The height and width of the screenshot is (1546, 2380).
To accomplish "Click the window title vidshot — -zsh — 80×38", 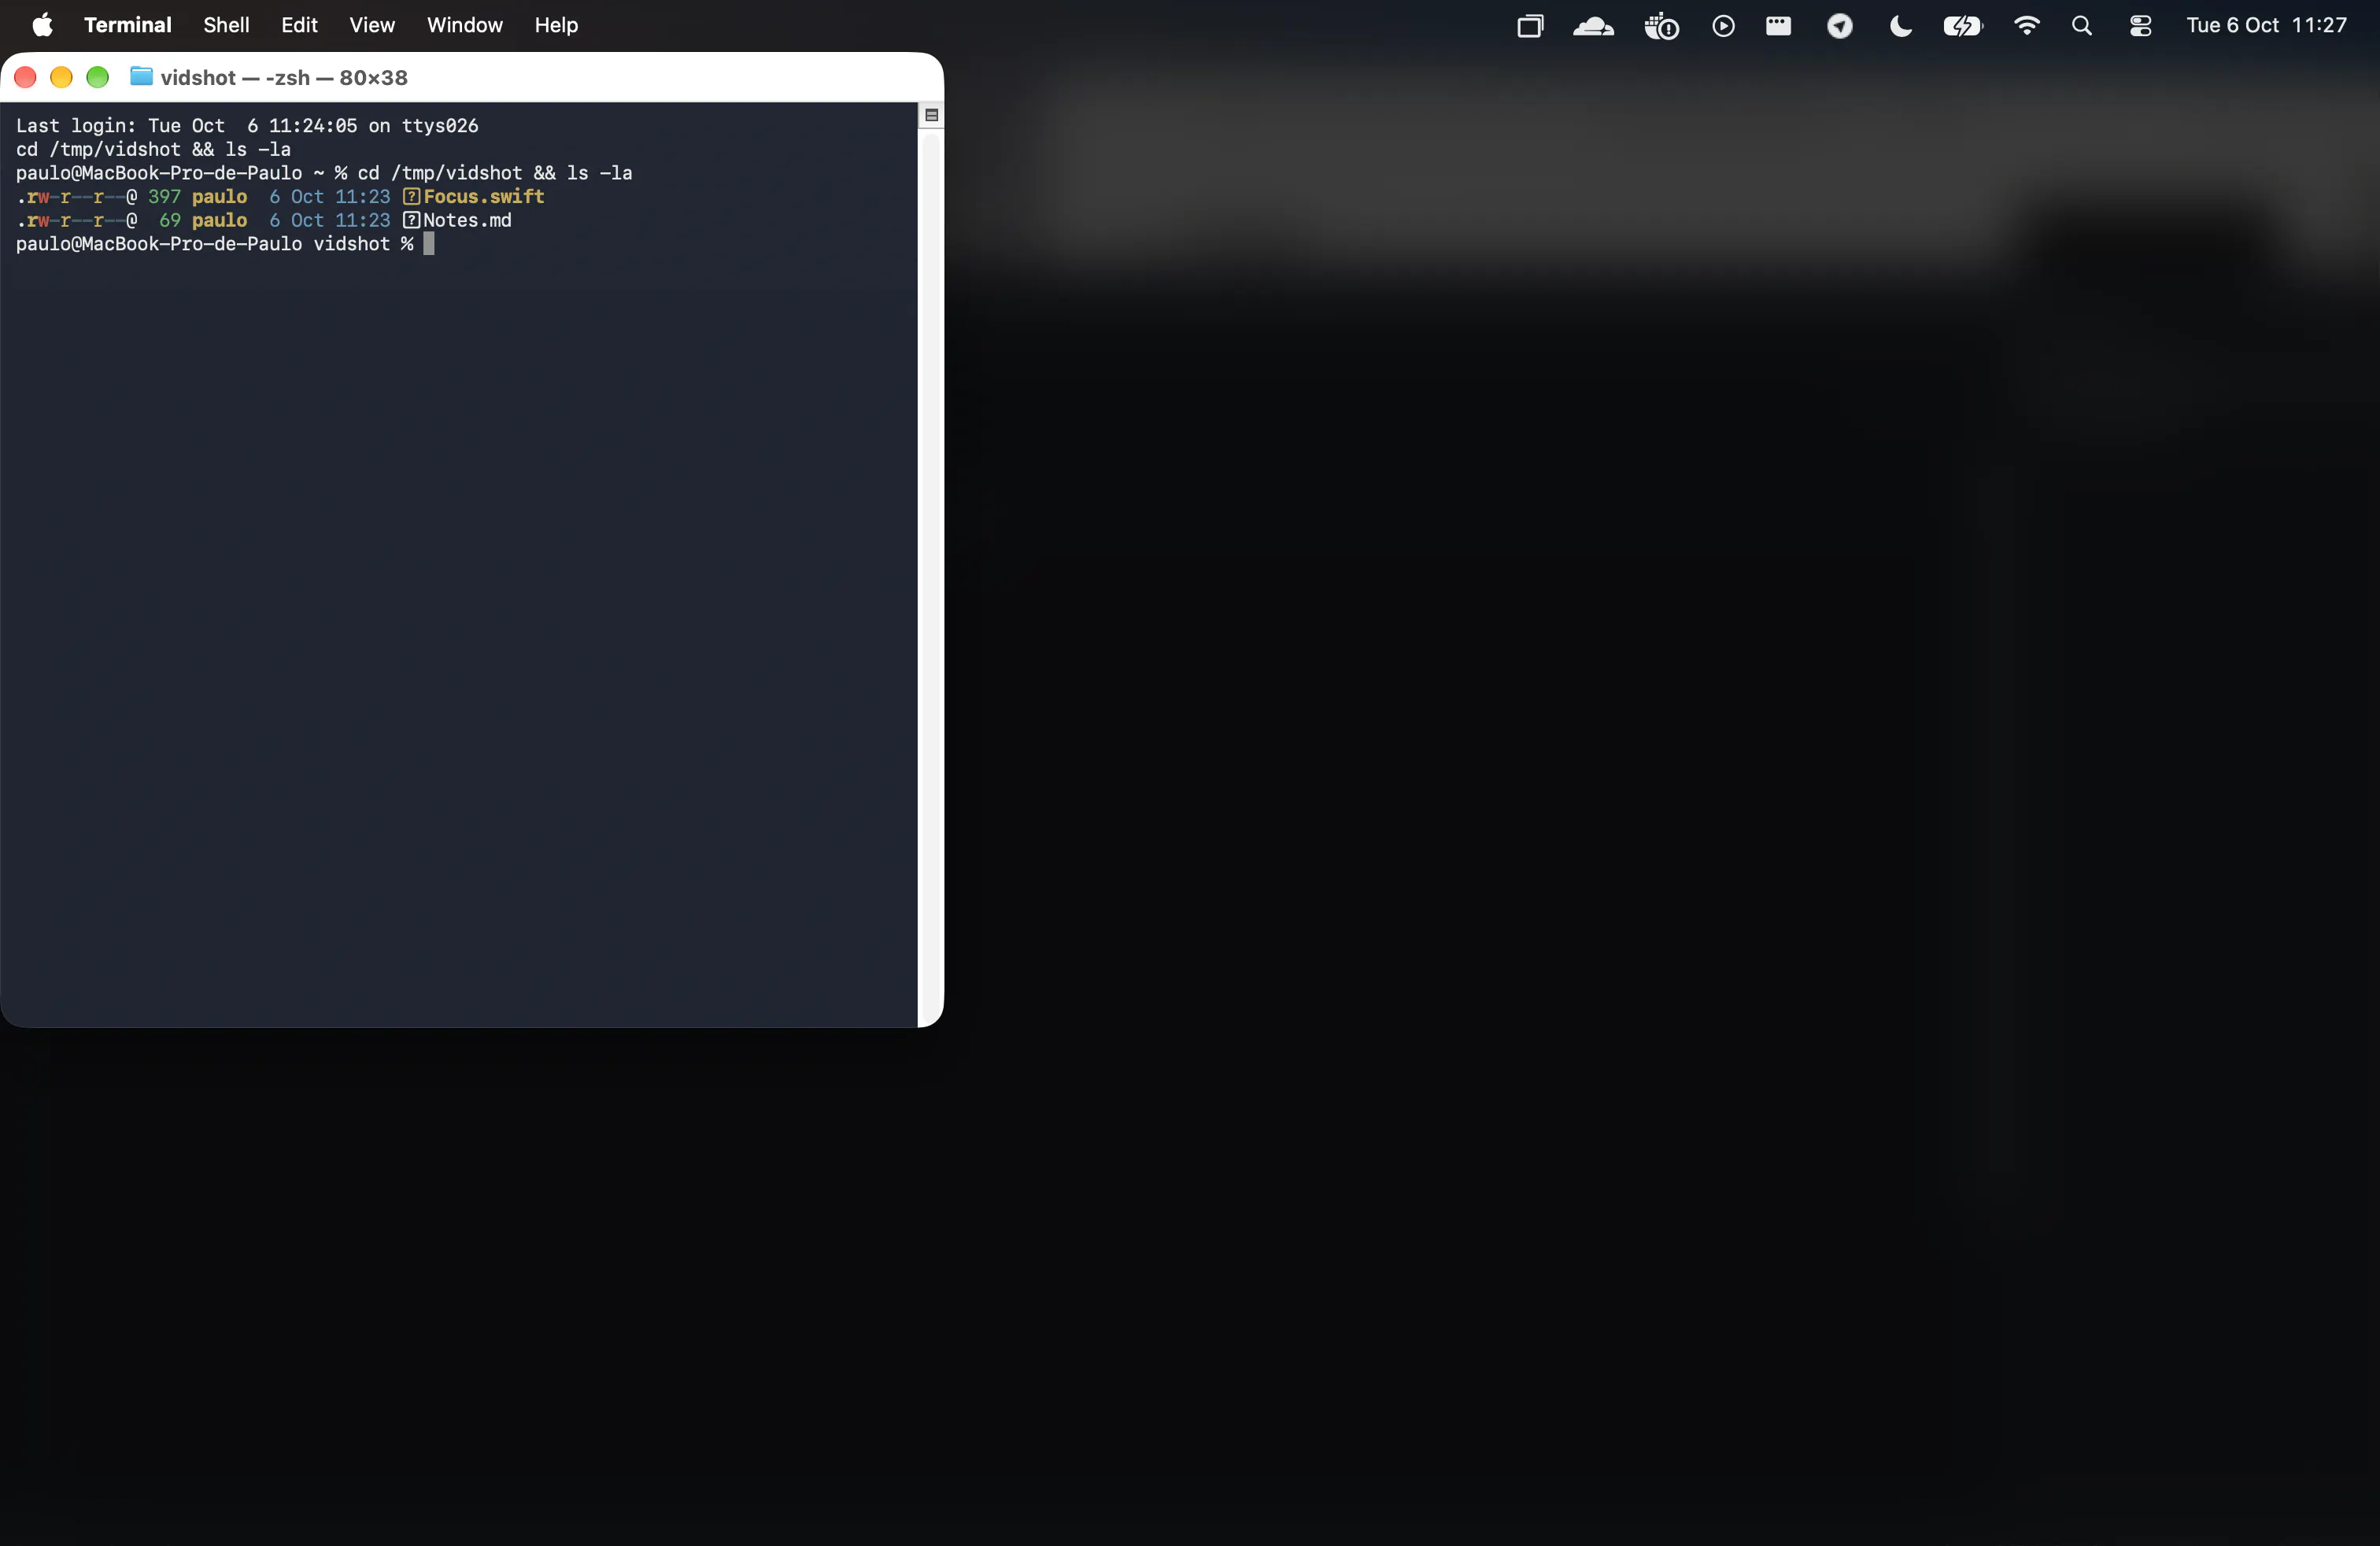I will (x=284, y=77).
